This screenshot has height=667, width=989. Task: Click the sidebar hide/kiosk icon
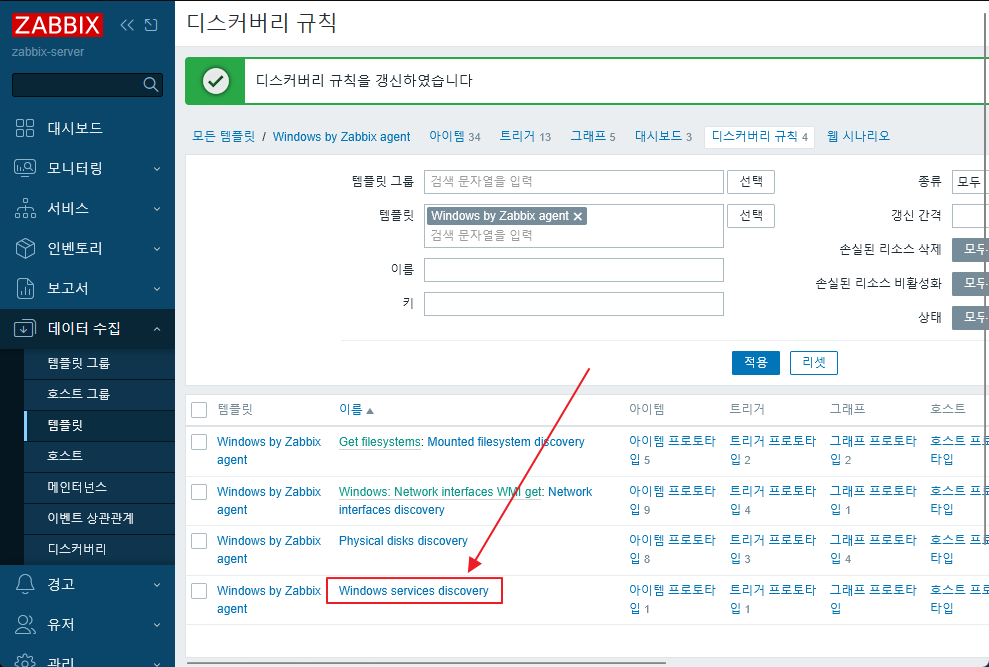(151, 25)
